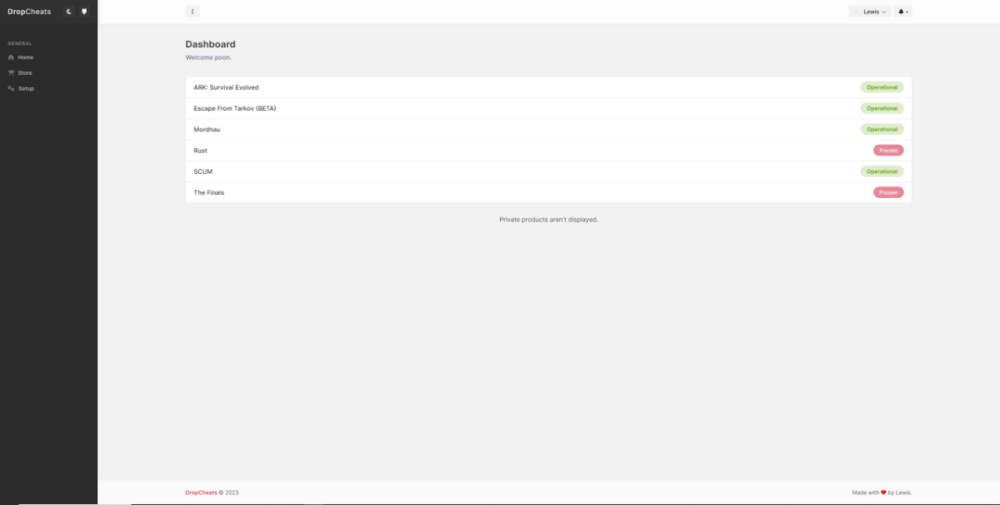Click the Home house icon in sidebar
Screen dimensions: 1000x505
tap(11, 57)
